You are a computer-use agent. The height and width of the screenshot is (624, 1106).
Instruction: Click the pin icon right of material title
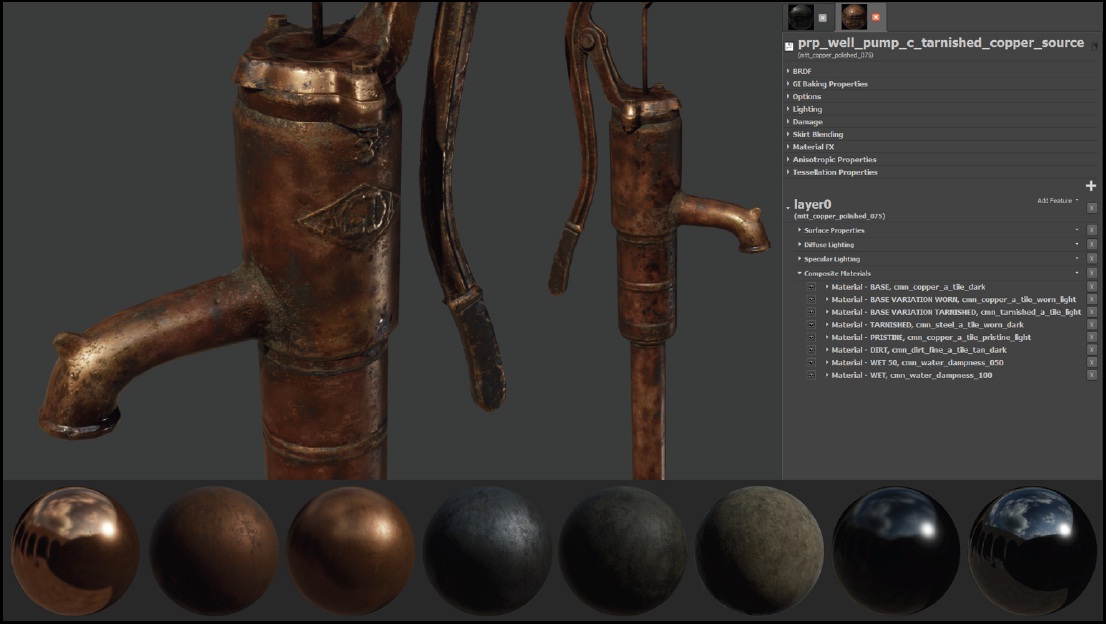click(1094, 46)
